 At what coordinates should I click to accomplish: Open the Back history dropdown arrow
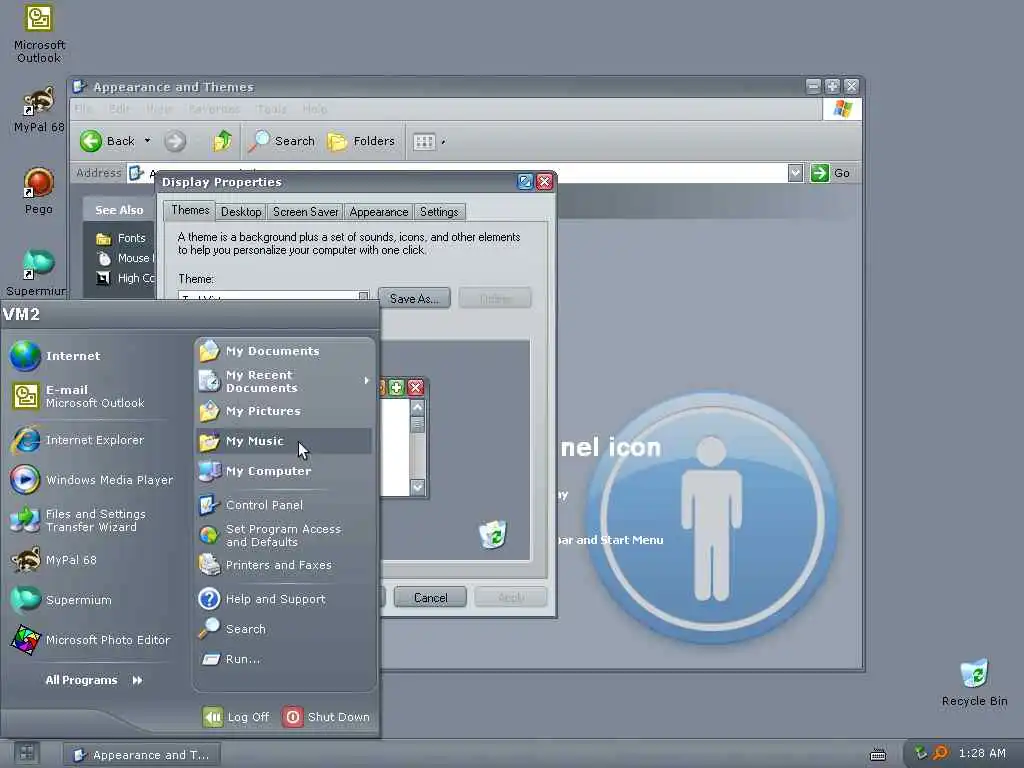pyautogui.click(x=148, y=140)
